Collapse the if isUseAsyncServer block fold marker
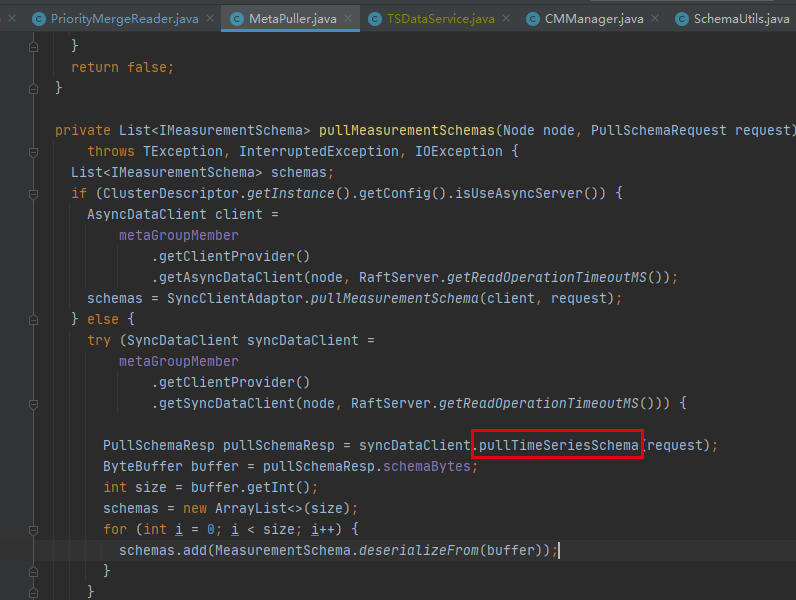Image resolution: width=796 pixels, height=600 pixels. coord(34,194)
